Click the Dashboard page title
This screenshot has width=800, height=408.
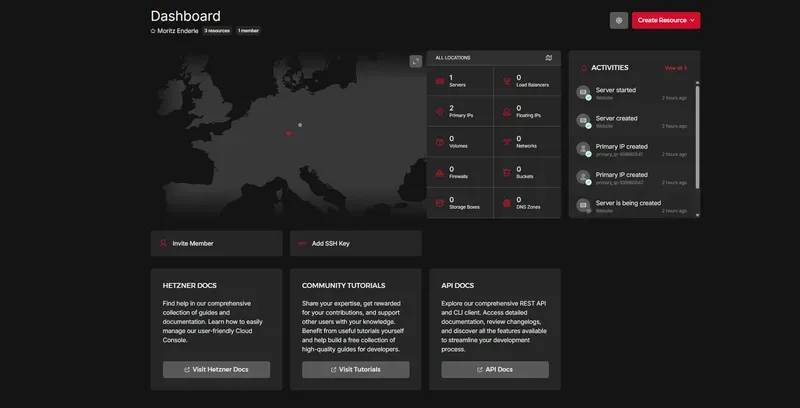(x=186, y=16)
